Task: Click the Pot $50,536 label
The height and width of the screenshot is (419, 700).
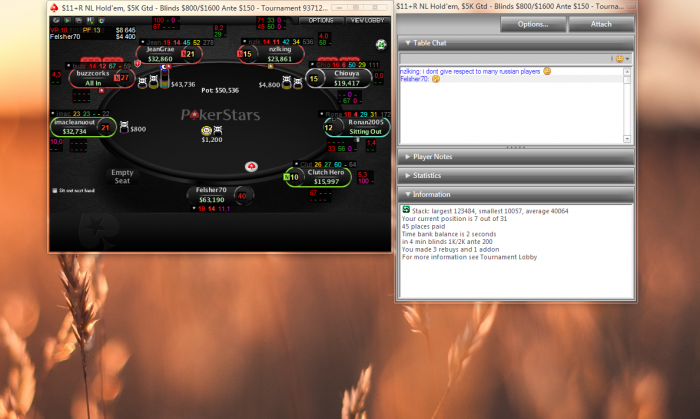Action: pos(220,90)
